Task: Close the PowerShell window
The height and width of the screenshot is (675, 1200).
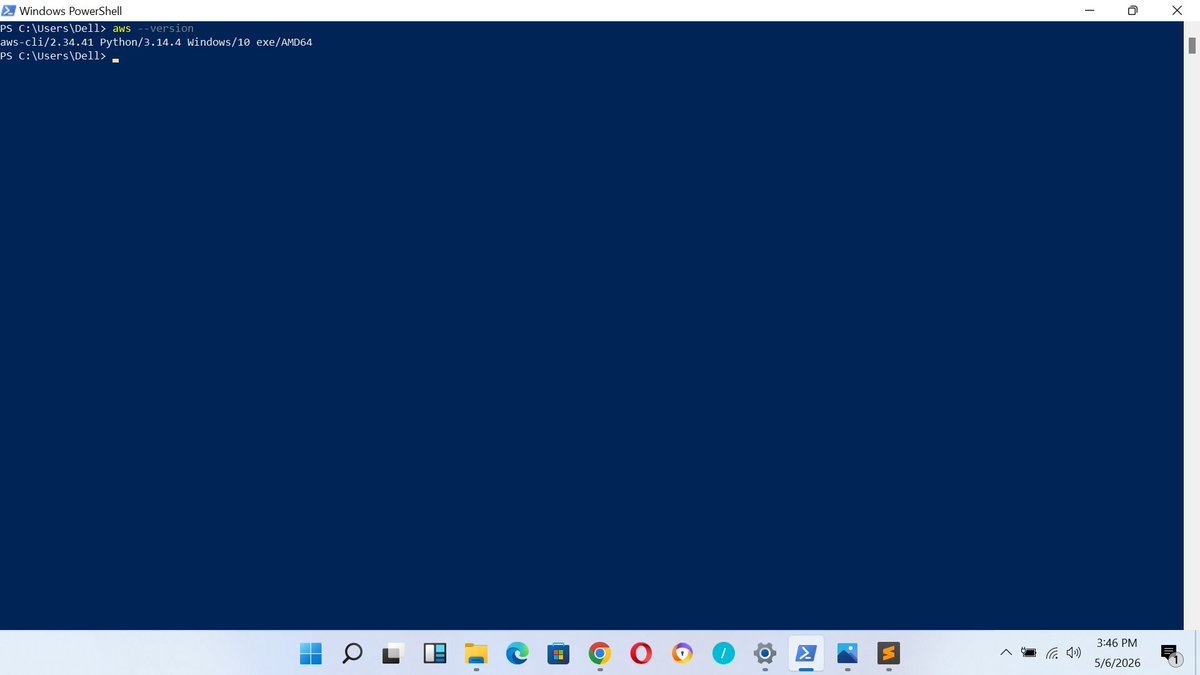Action: [x=1177, y=10]
